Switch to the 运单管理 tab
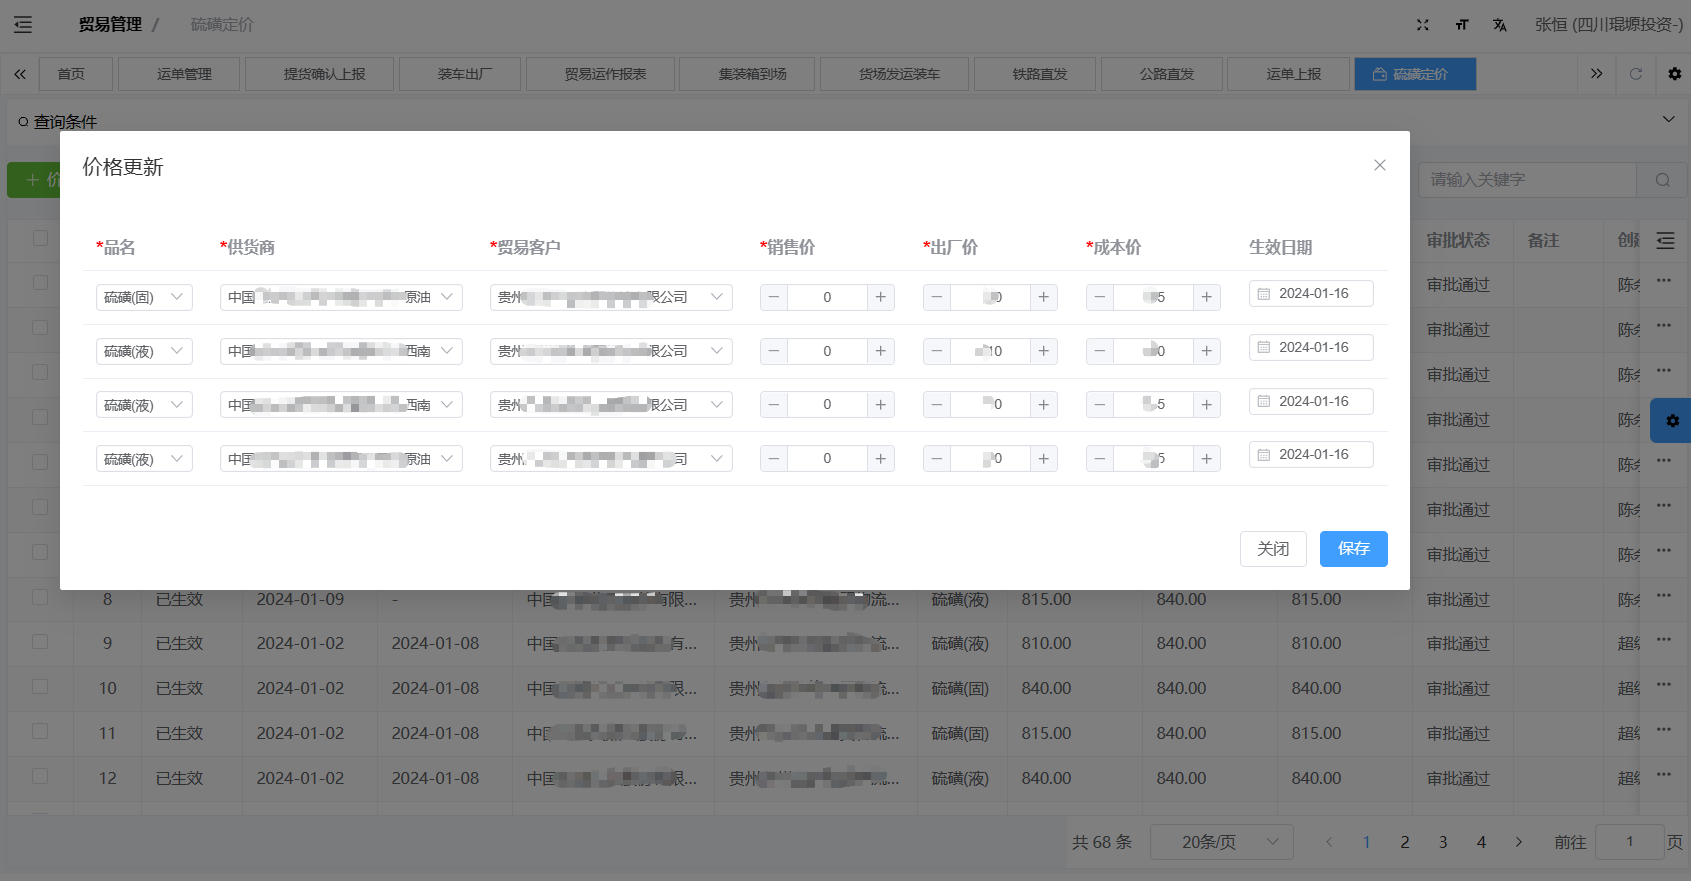 (x=184, y=74)
